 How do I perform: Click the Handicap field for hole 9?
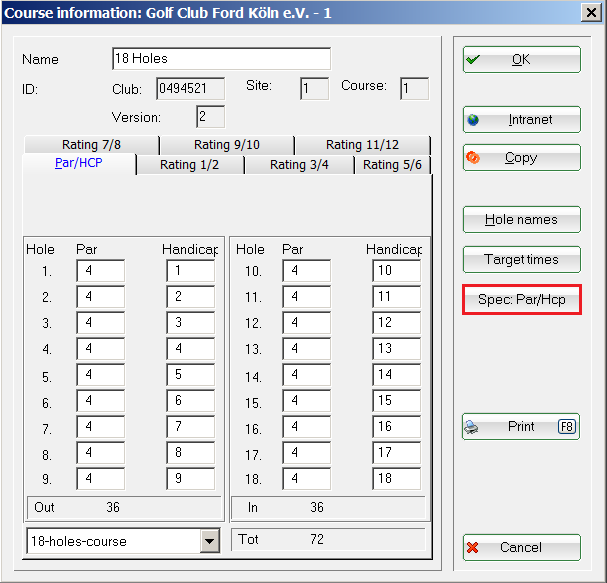[x=190, y=479]
